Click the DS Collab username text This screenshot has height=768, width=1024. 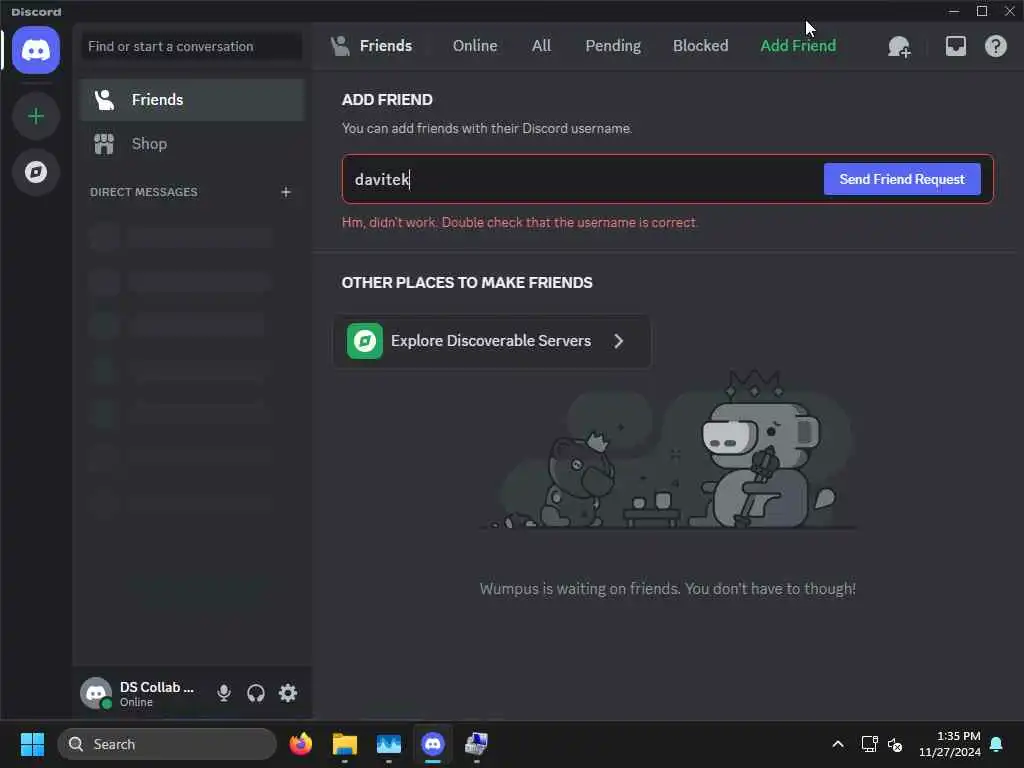point(157,687)
